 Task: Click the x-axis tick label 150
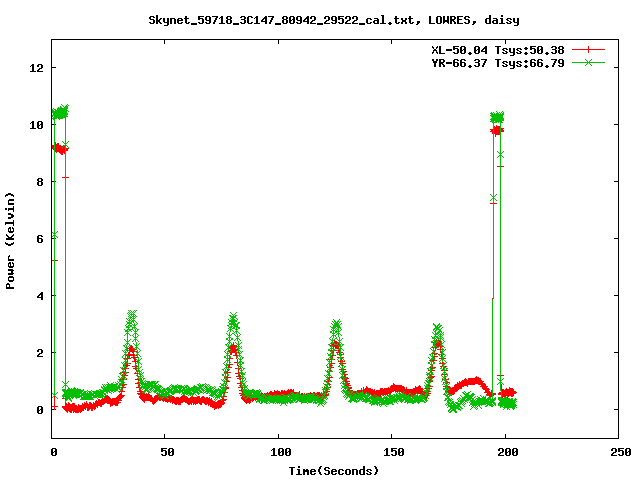tap(394, 452)
